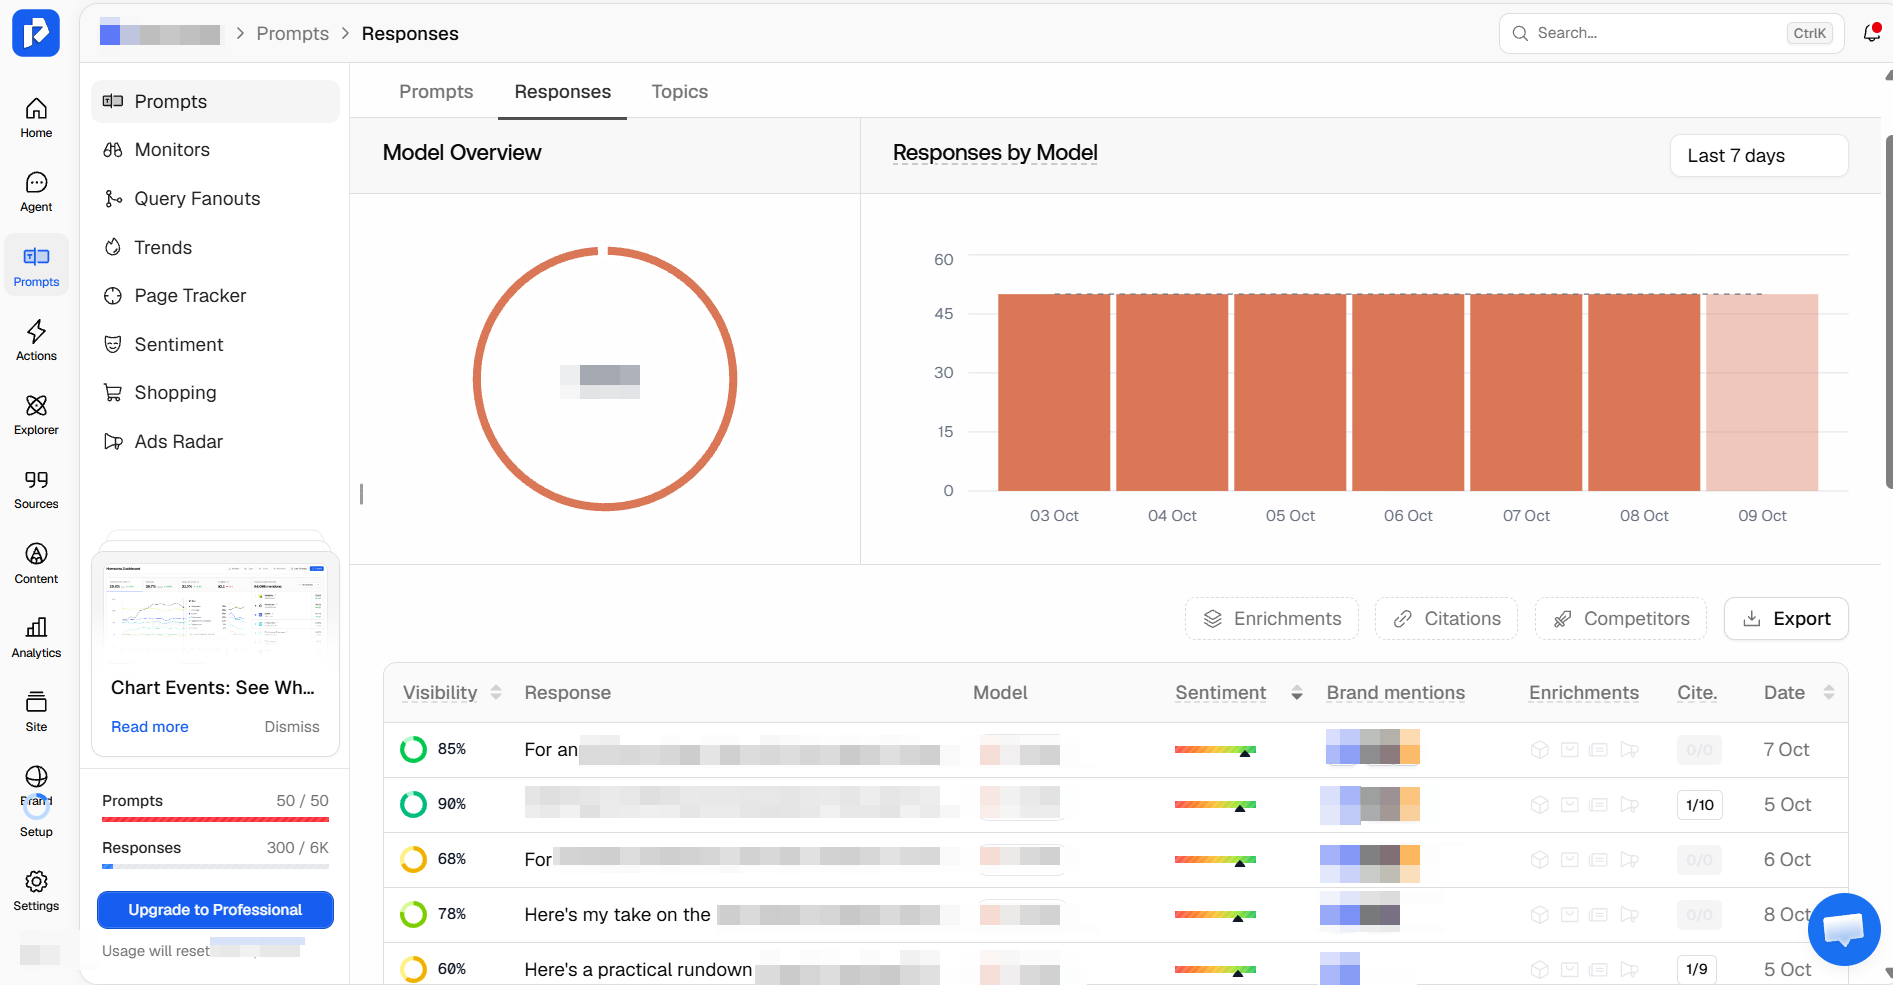Viewport: 1893px width, 985px height.
Task: Dismiss the Chart Events card
Action: tap(292, 727)
